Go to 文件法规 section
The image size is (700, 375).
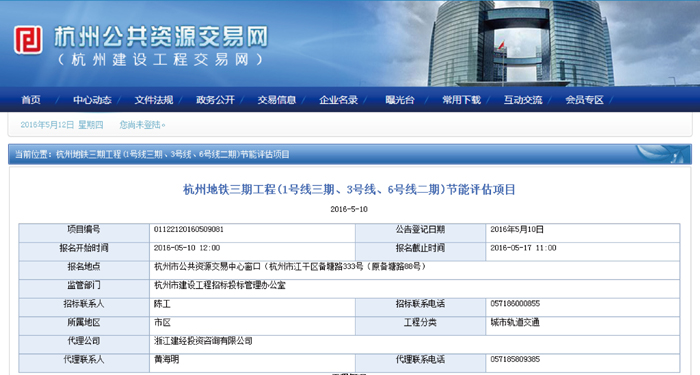[x=154, y=100]
